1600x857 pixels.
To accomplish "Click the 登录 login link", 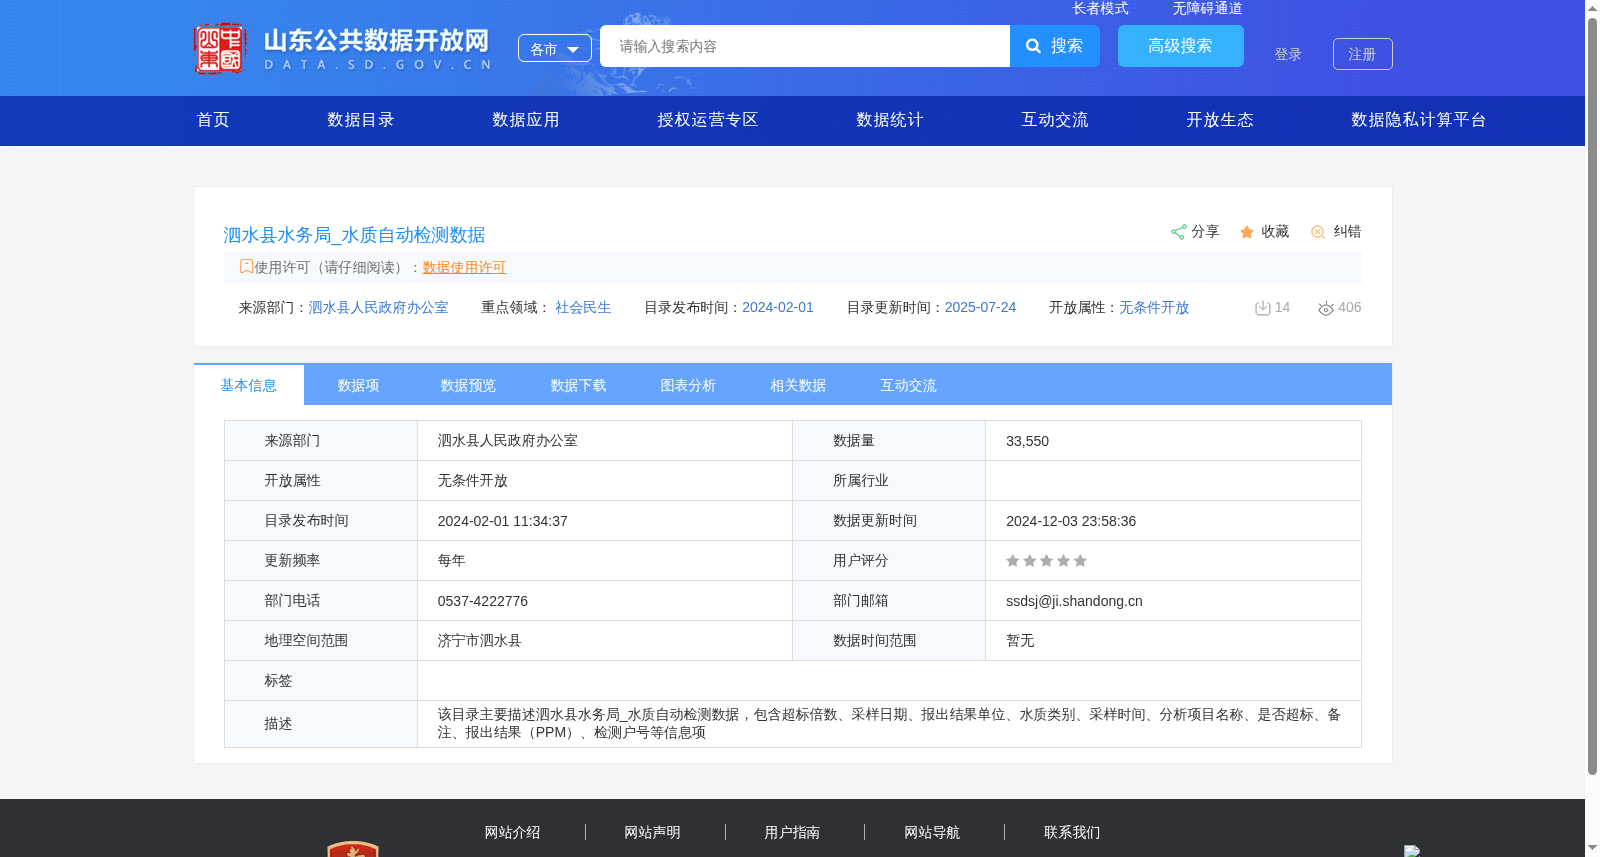I will 1288,54.
